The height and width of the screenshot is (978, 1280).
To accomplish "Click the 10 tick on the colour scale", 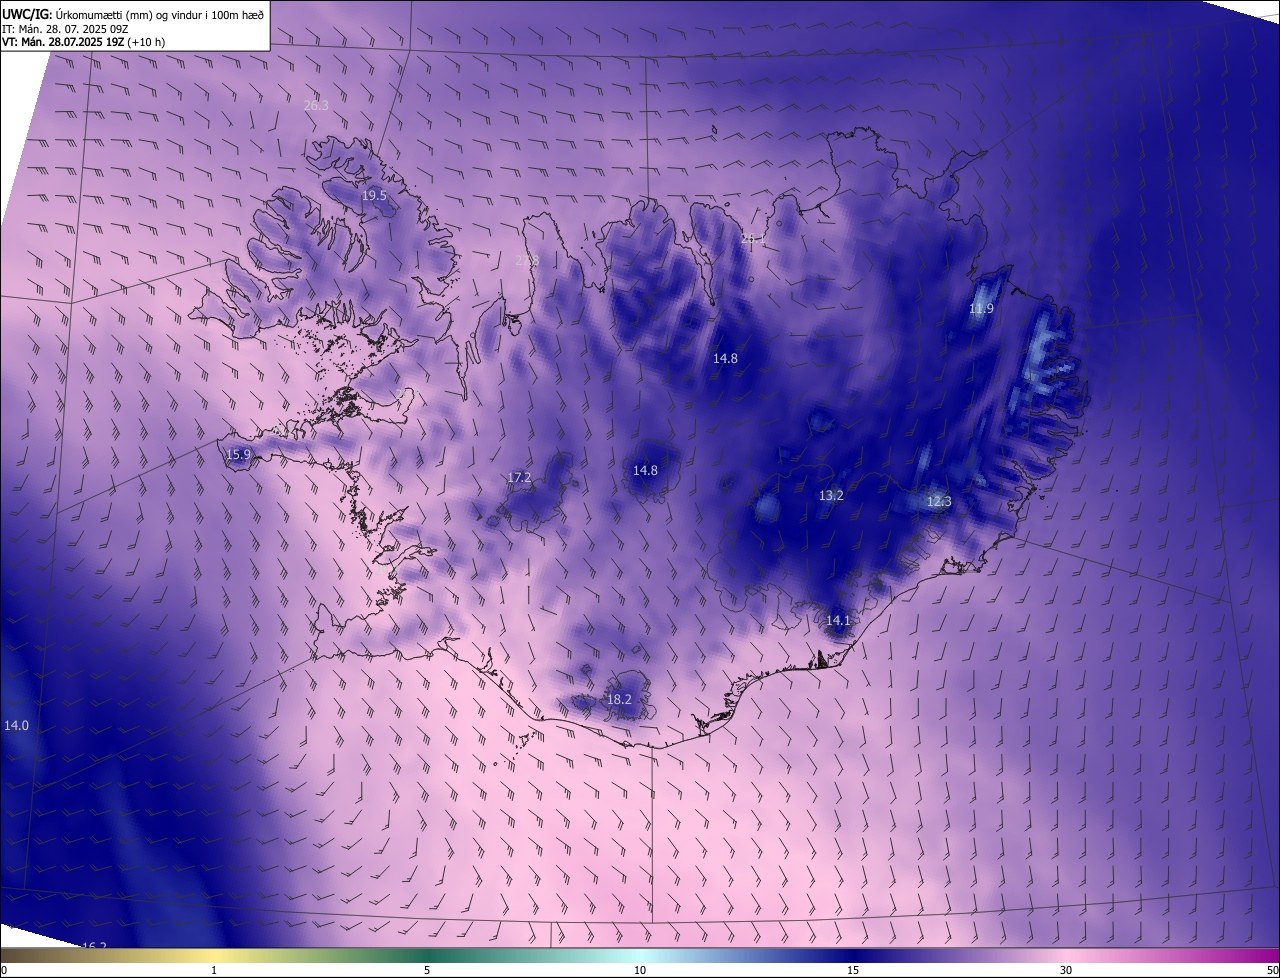I will (x=640, y=970).
